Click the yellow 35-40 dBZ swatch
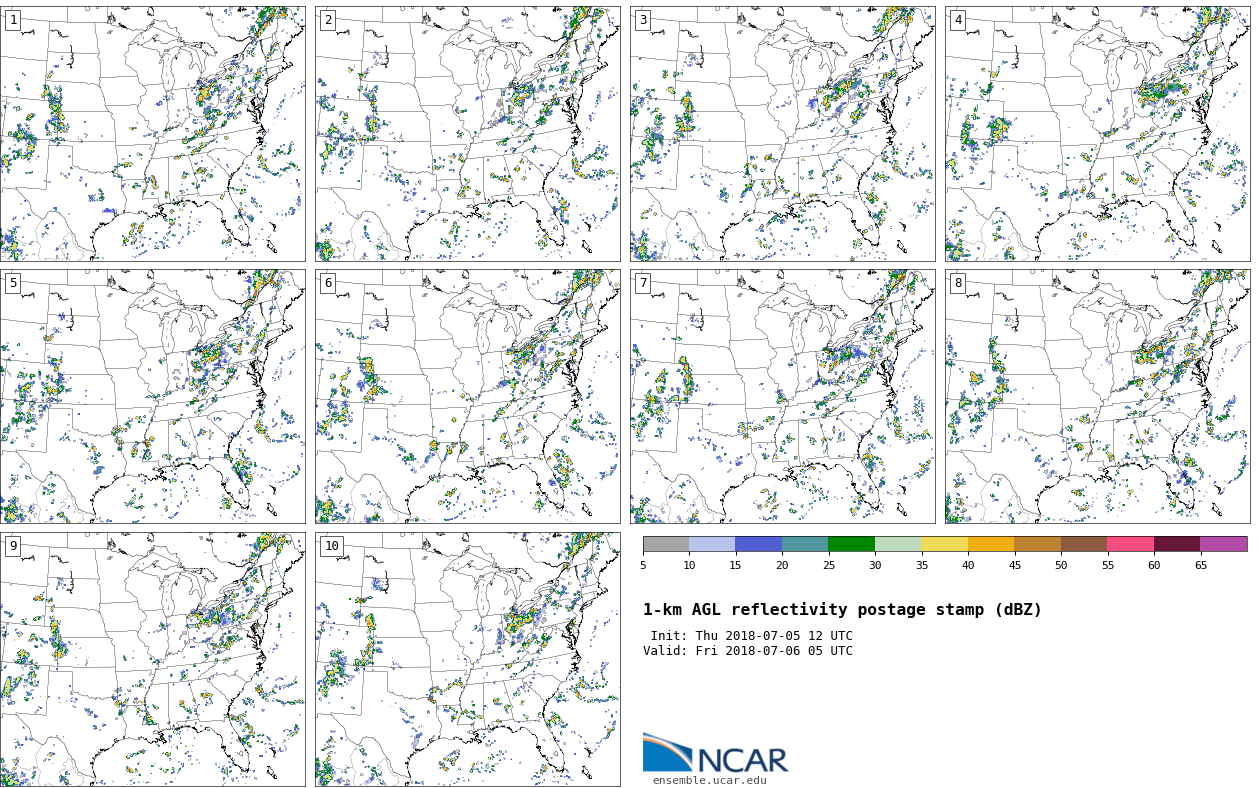The width and height of the screenshot is (1260, 788). 944,544
